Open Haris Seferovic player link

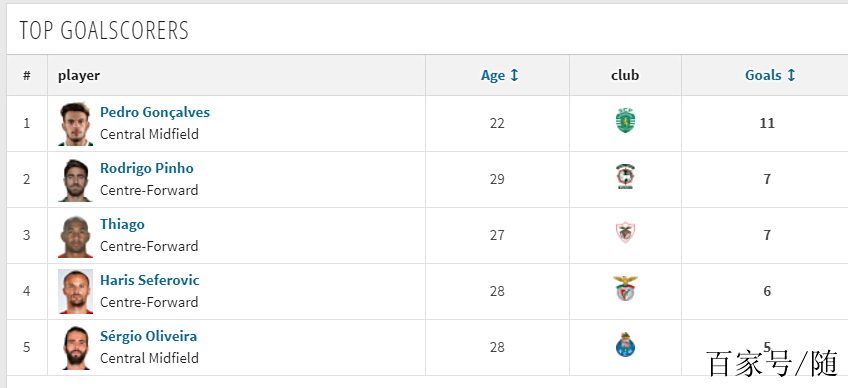(149, 280)
